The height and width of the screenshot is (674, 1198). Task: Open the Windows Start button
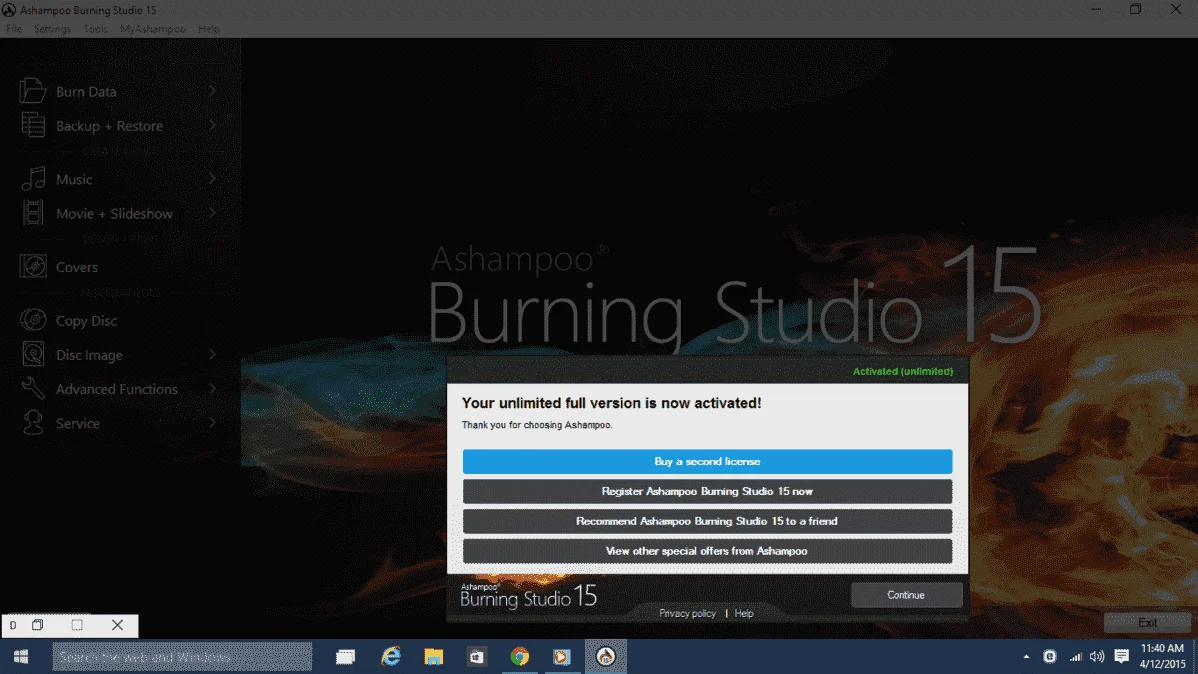point(21,656)
